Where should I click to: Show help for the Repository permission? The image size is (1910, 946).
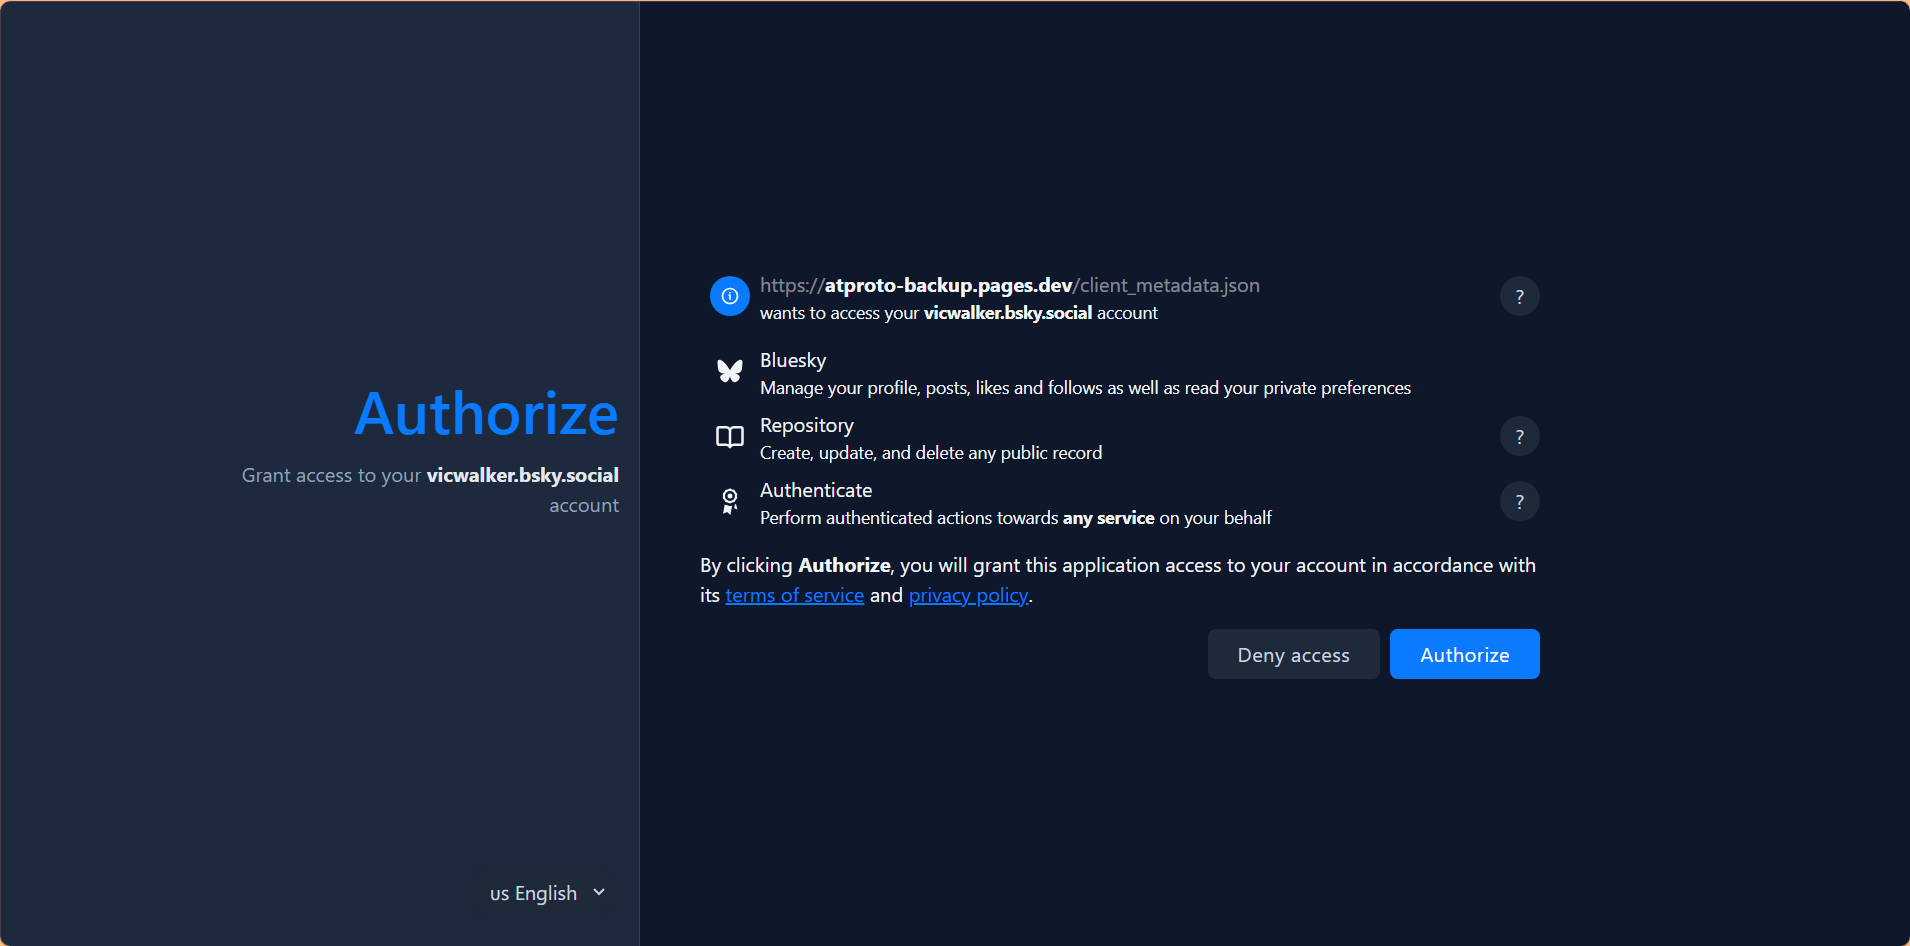pos(1519,436)
